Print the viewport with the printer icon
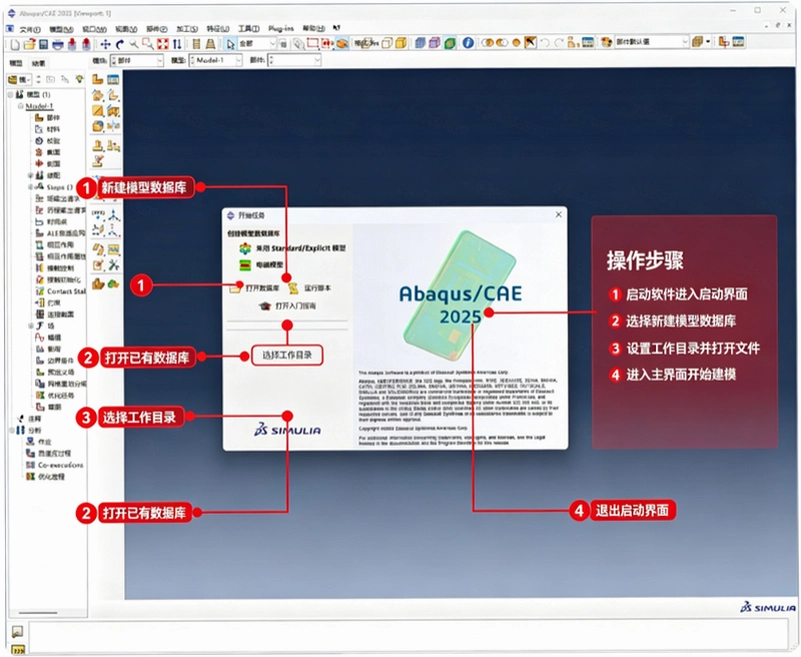The width and height of the screenshot is (801, 657). pyautogui.click(x=58, y=44)
